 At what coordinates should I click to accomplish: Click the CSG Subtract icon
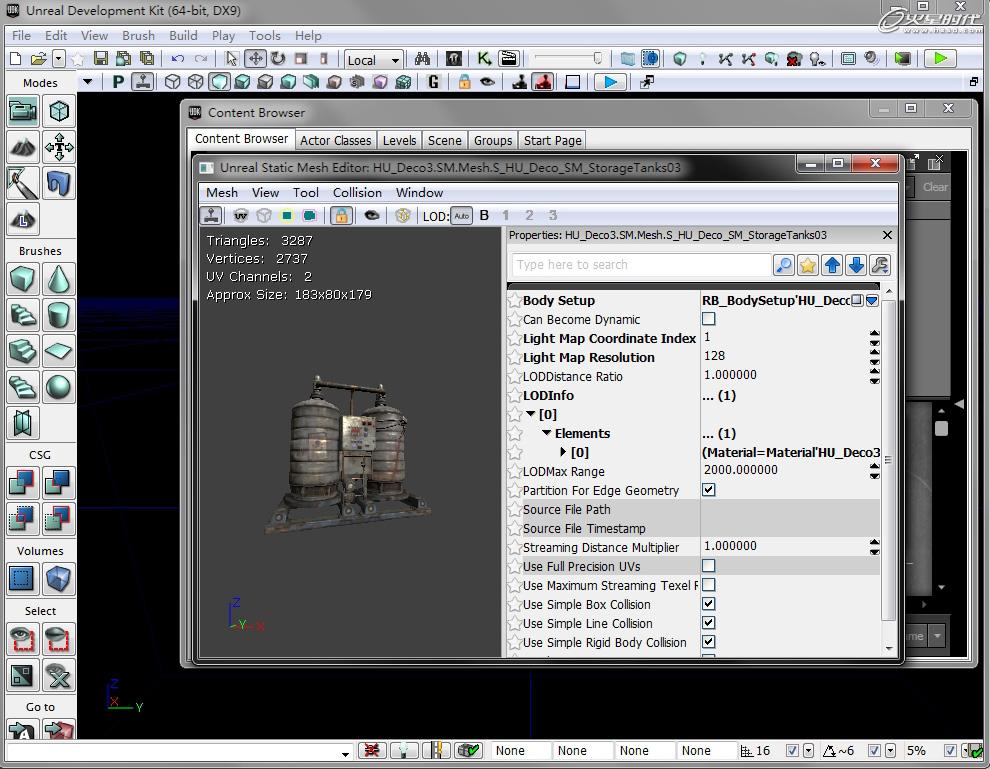pos(59,482)
